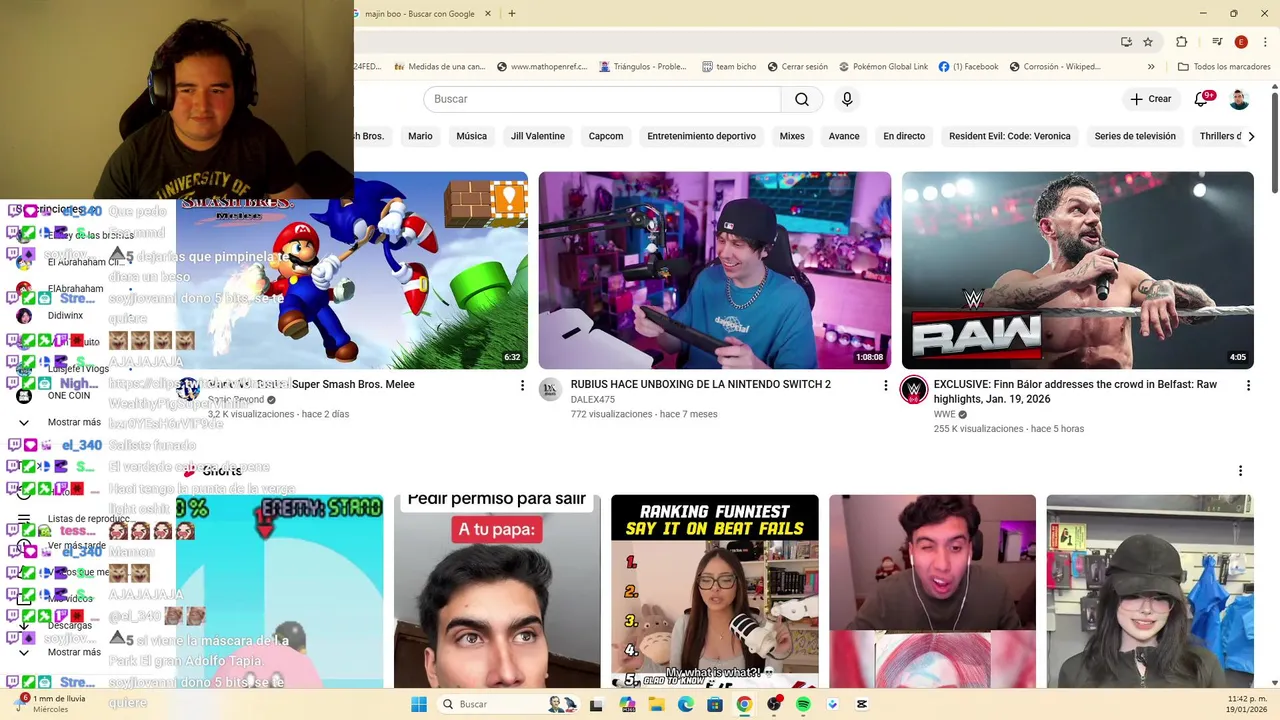Open the Pokémon Global Link bookmark
Screen dimensions: 1280x720
(883, 67)
